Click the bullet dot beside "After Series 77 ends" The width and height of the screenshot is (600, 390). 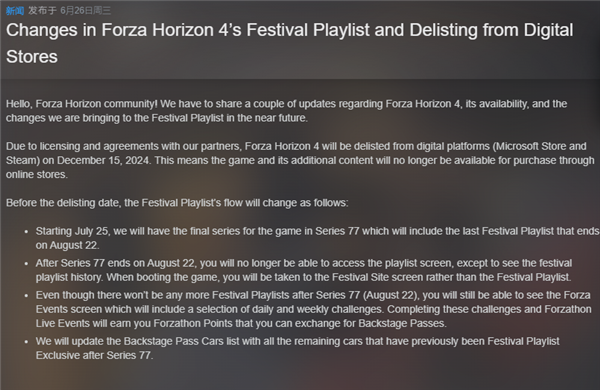tap(26, 264)
